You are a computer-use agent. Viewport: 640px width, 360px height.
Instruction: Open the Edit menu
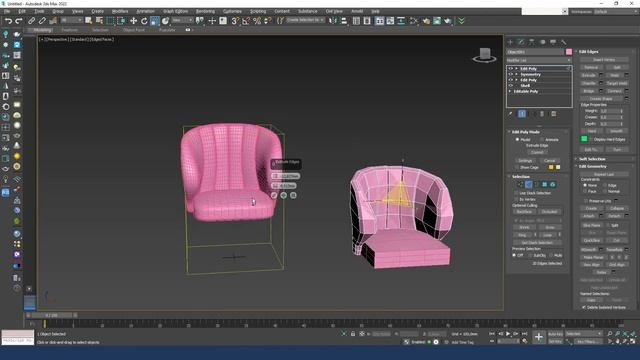(x=22, y=11)
